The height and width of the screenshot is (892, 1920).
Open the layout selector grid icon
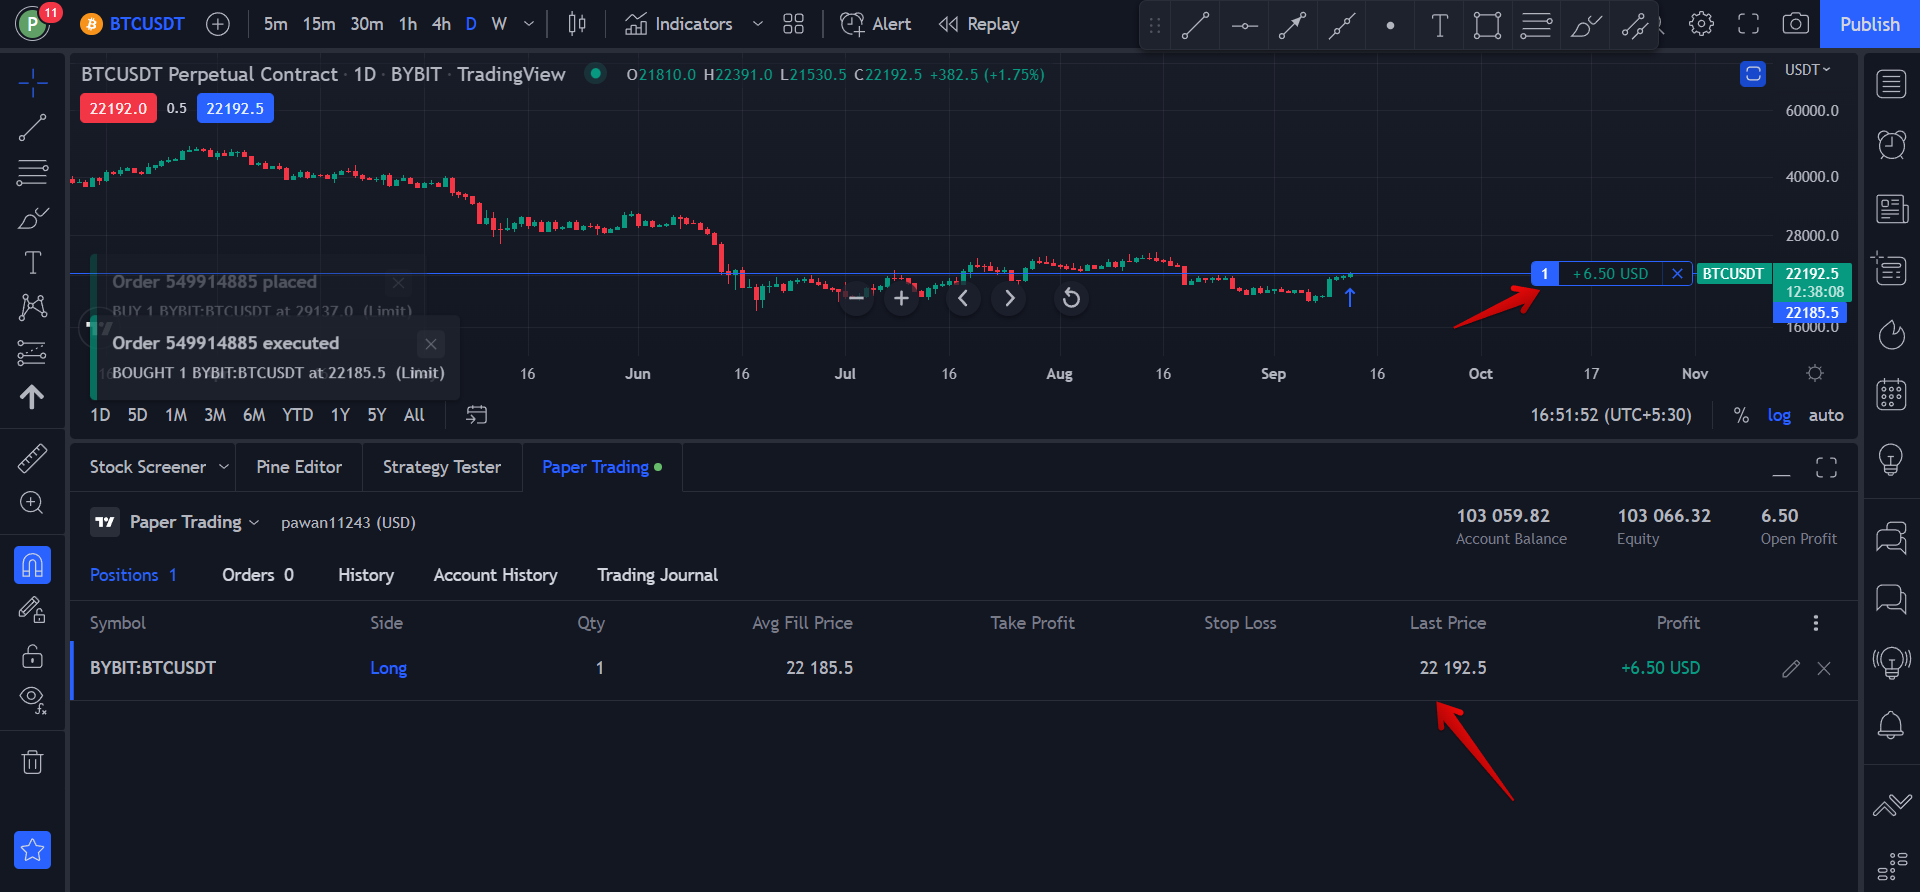click(793, 24)
